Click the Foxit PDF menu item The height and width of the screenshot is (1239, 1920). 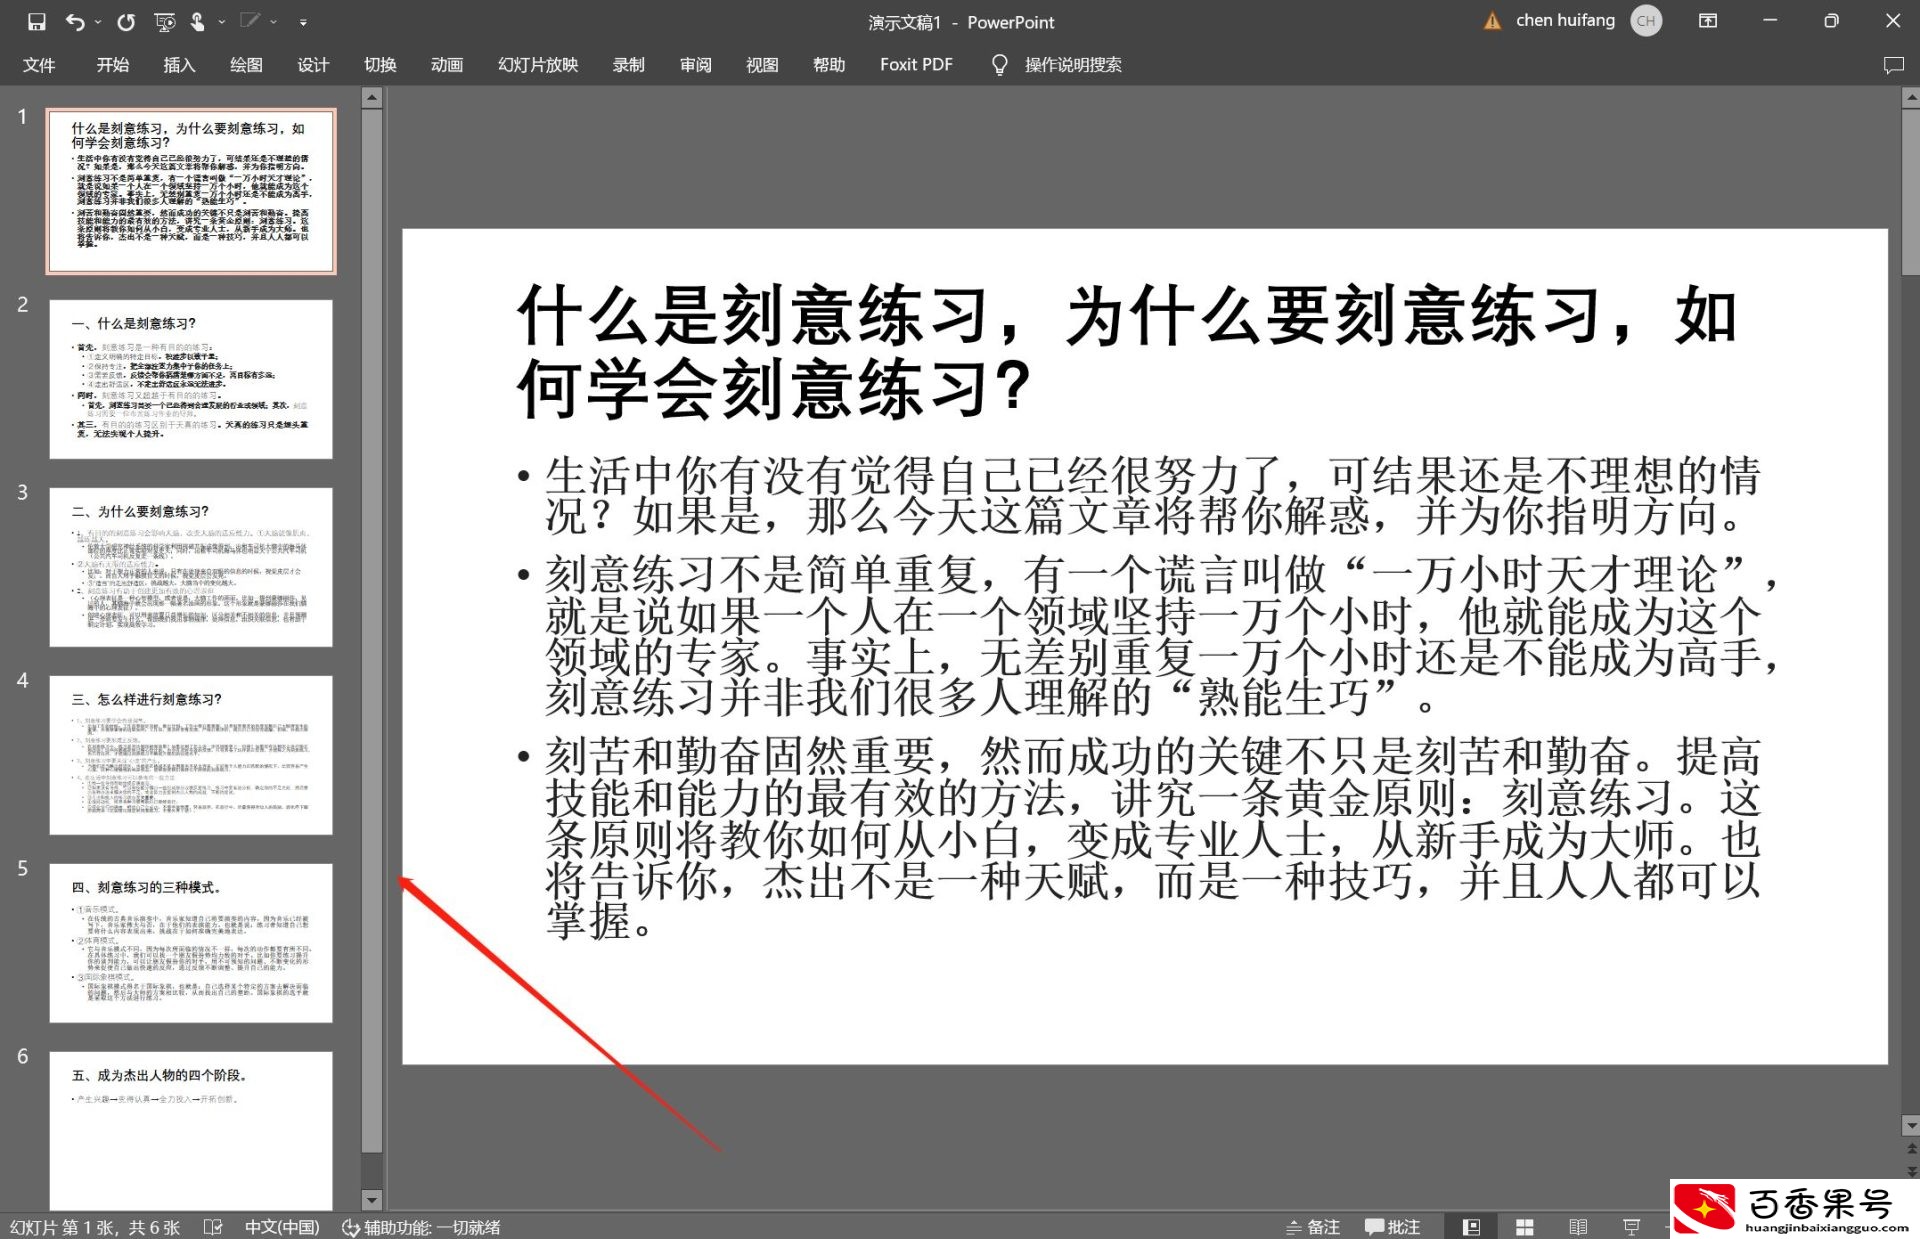(x=917, y=64)
